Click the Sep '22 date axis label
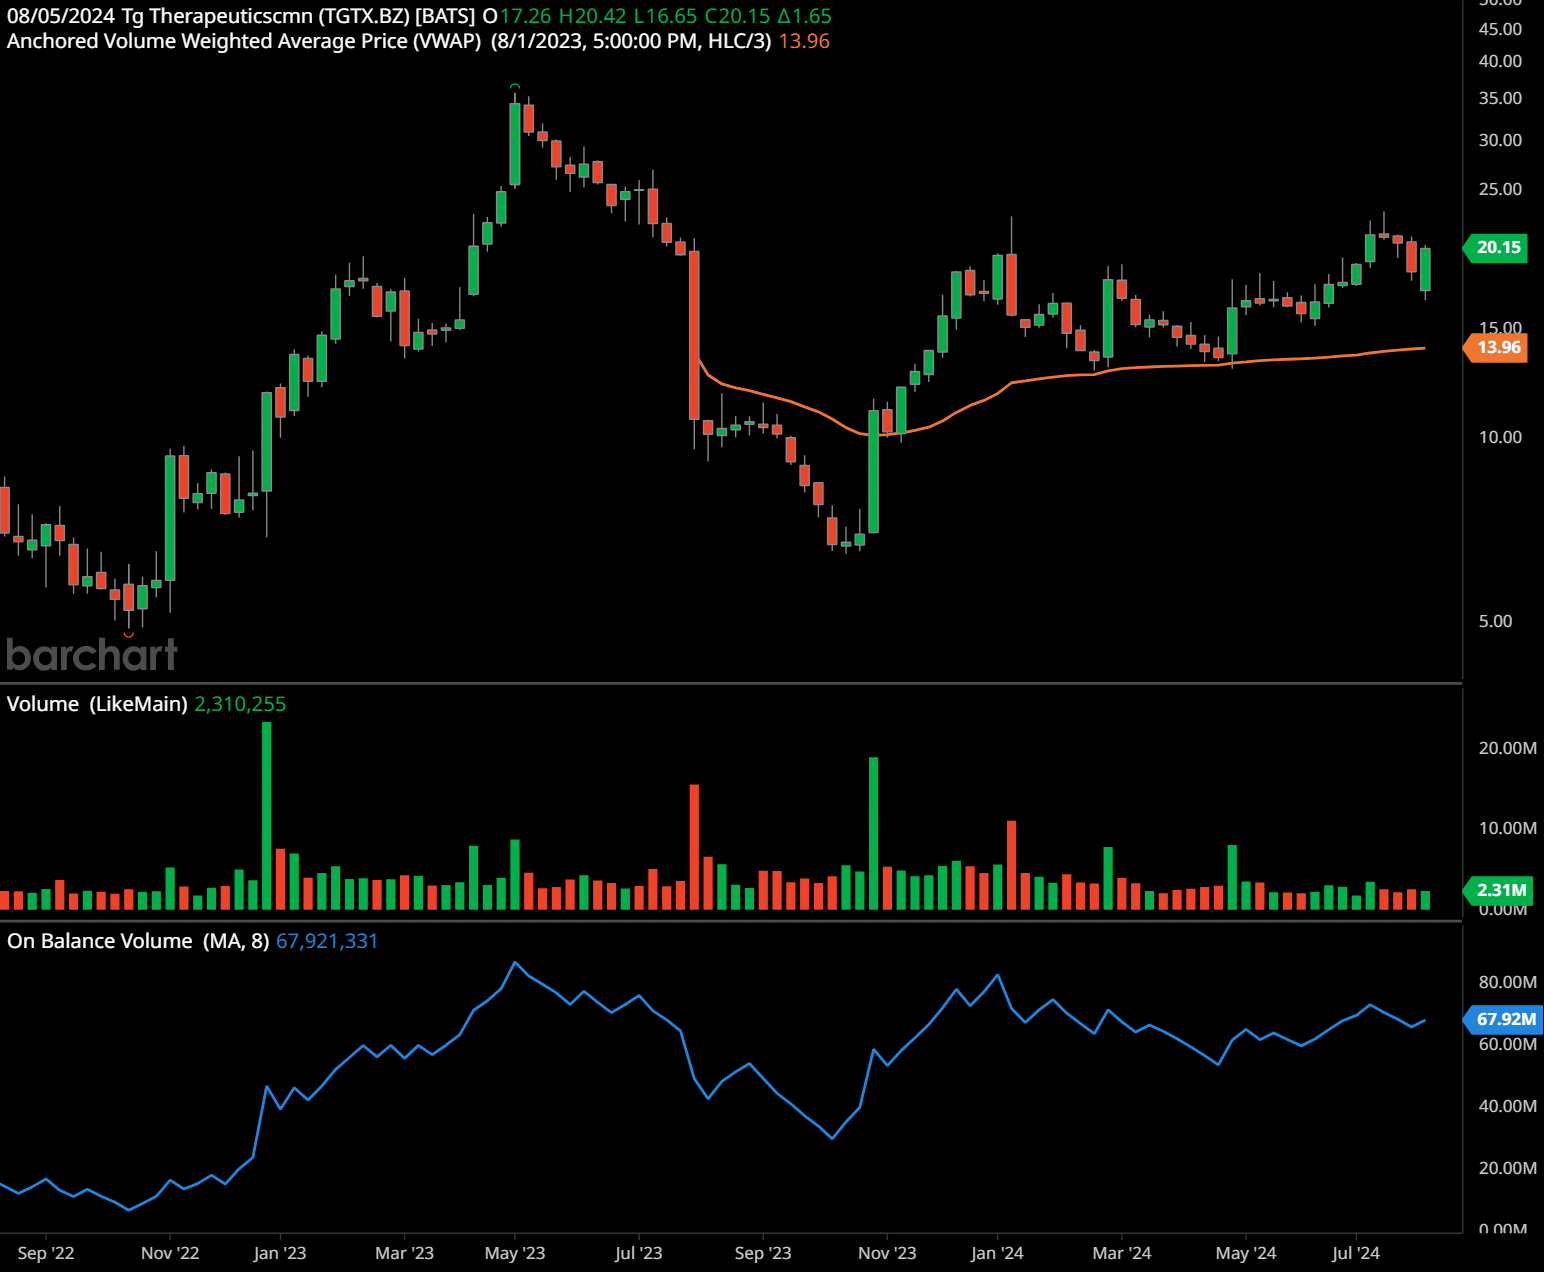Image resolution: width=1544 pixels, height=1272 pixels. tap(46, 1253)
